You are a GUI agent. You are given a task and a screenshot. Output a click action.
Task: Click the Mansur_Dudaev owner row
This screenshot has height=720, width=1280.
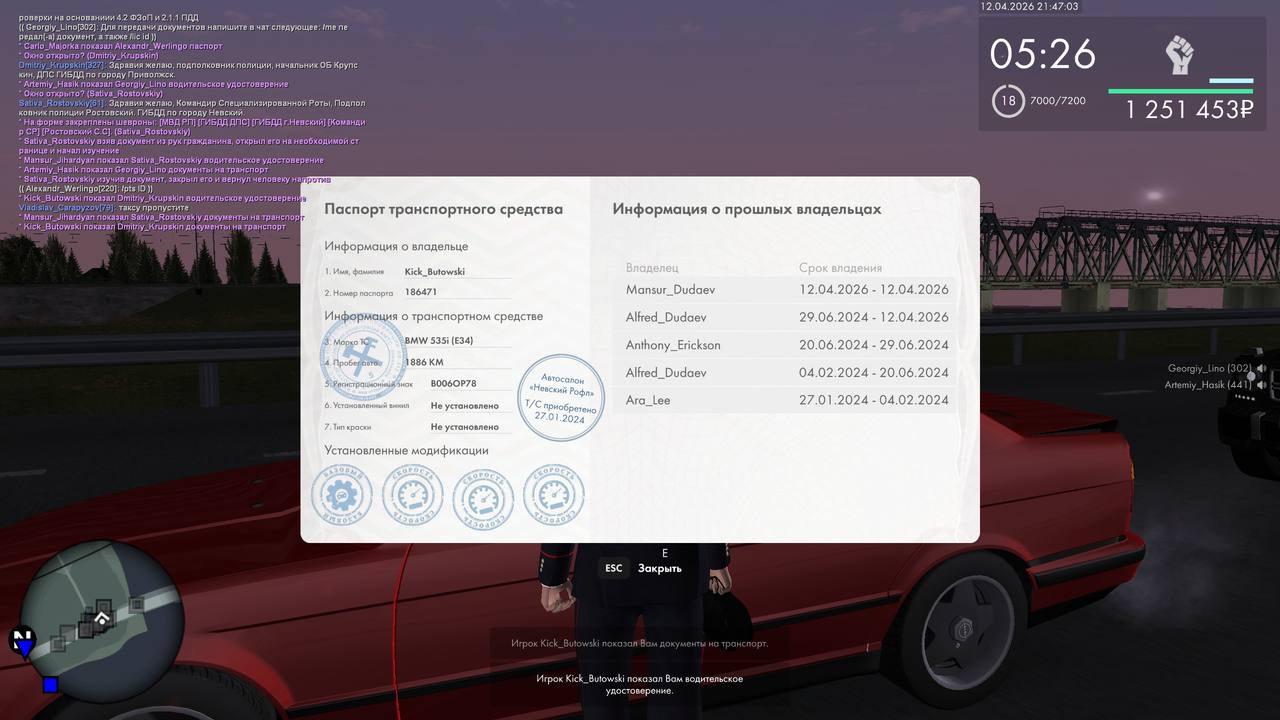[x=785, y=290]
